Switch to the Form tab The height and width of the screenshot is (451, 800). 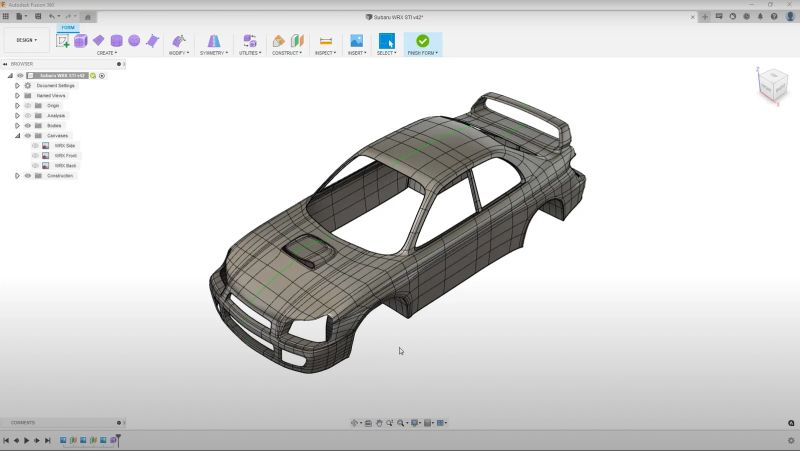[68, 28]
